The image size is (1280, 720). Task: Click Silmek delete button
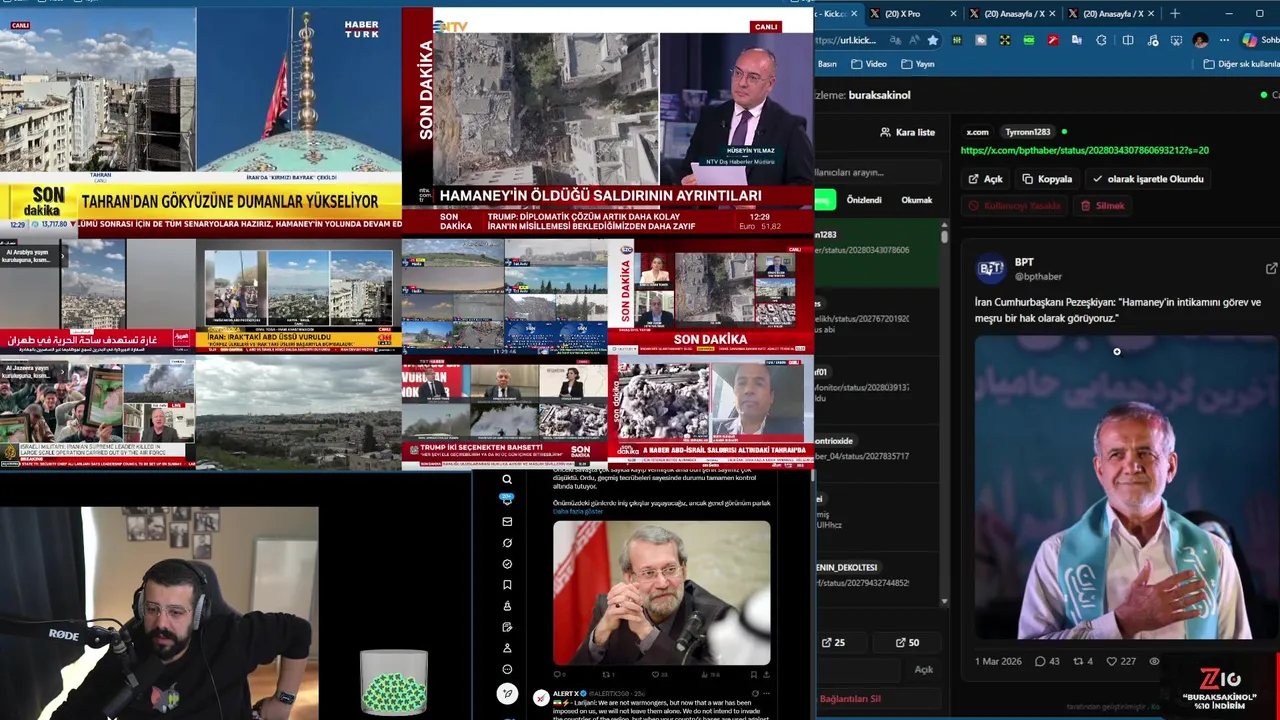1103,206
